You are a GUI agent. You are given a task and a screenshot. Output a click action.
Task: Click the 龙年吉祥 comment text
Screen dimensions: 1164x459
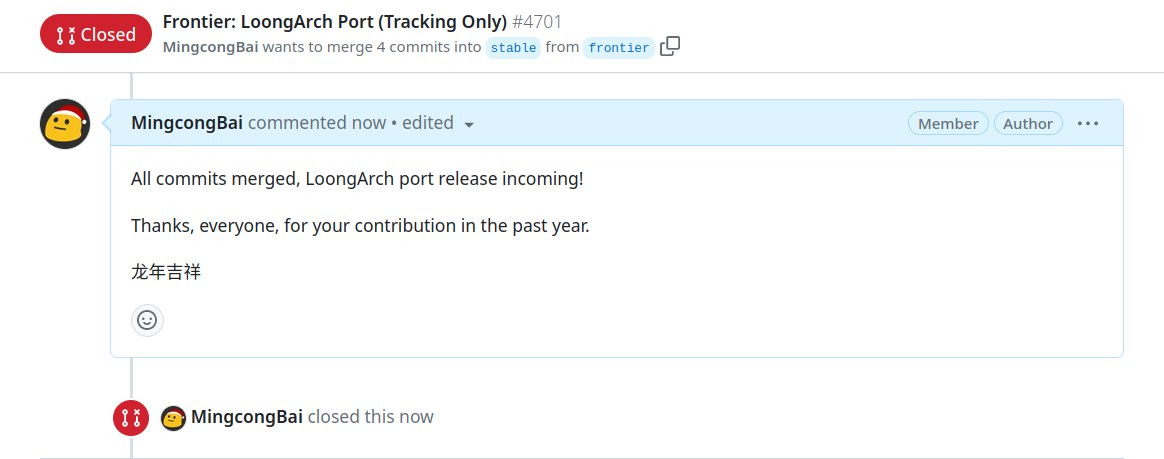(x=166, y=271)
